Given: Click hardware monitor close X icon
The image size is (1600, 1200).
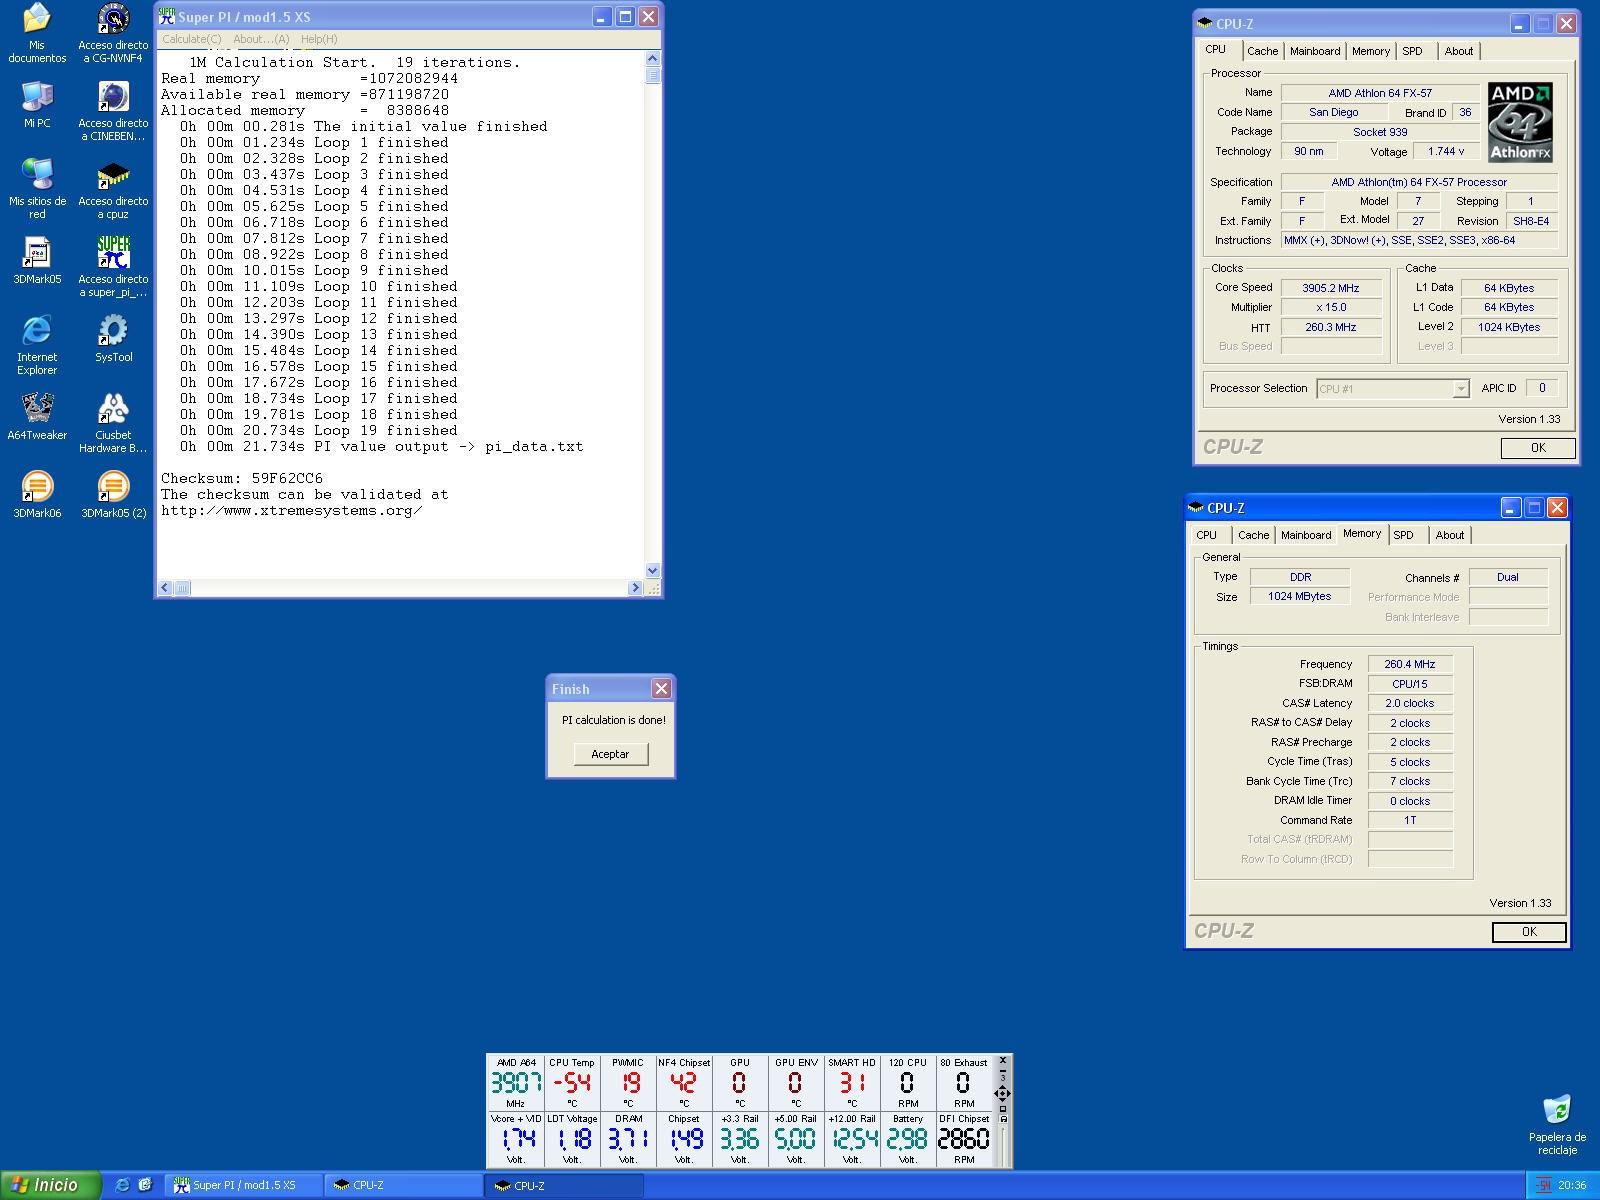Looking at the screenshot, I should point(1002,1060).
